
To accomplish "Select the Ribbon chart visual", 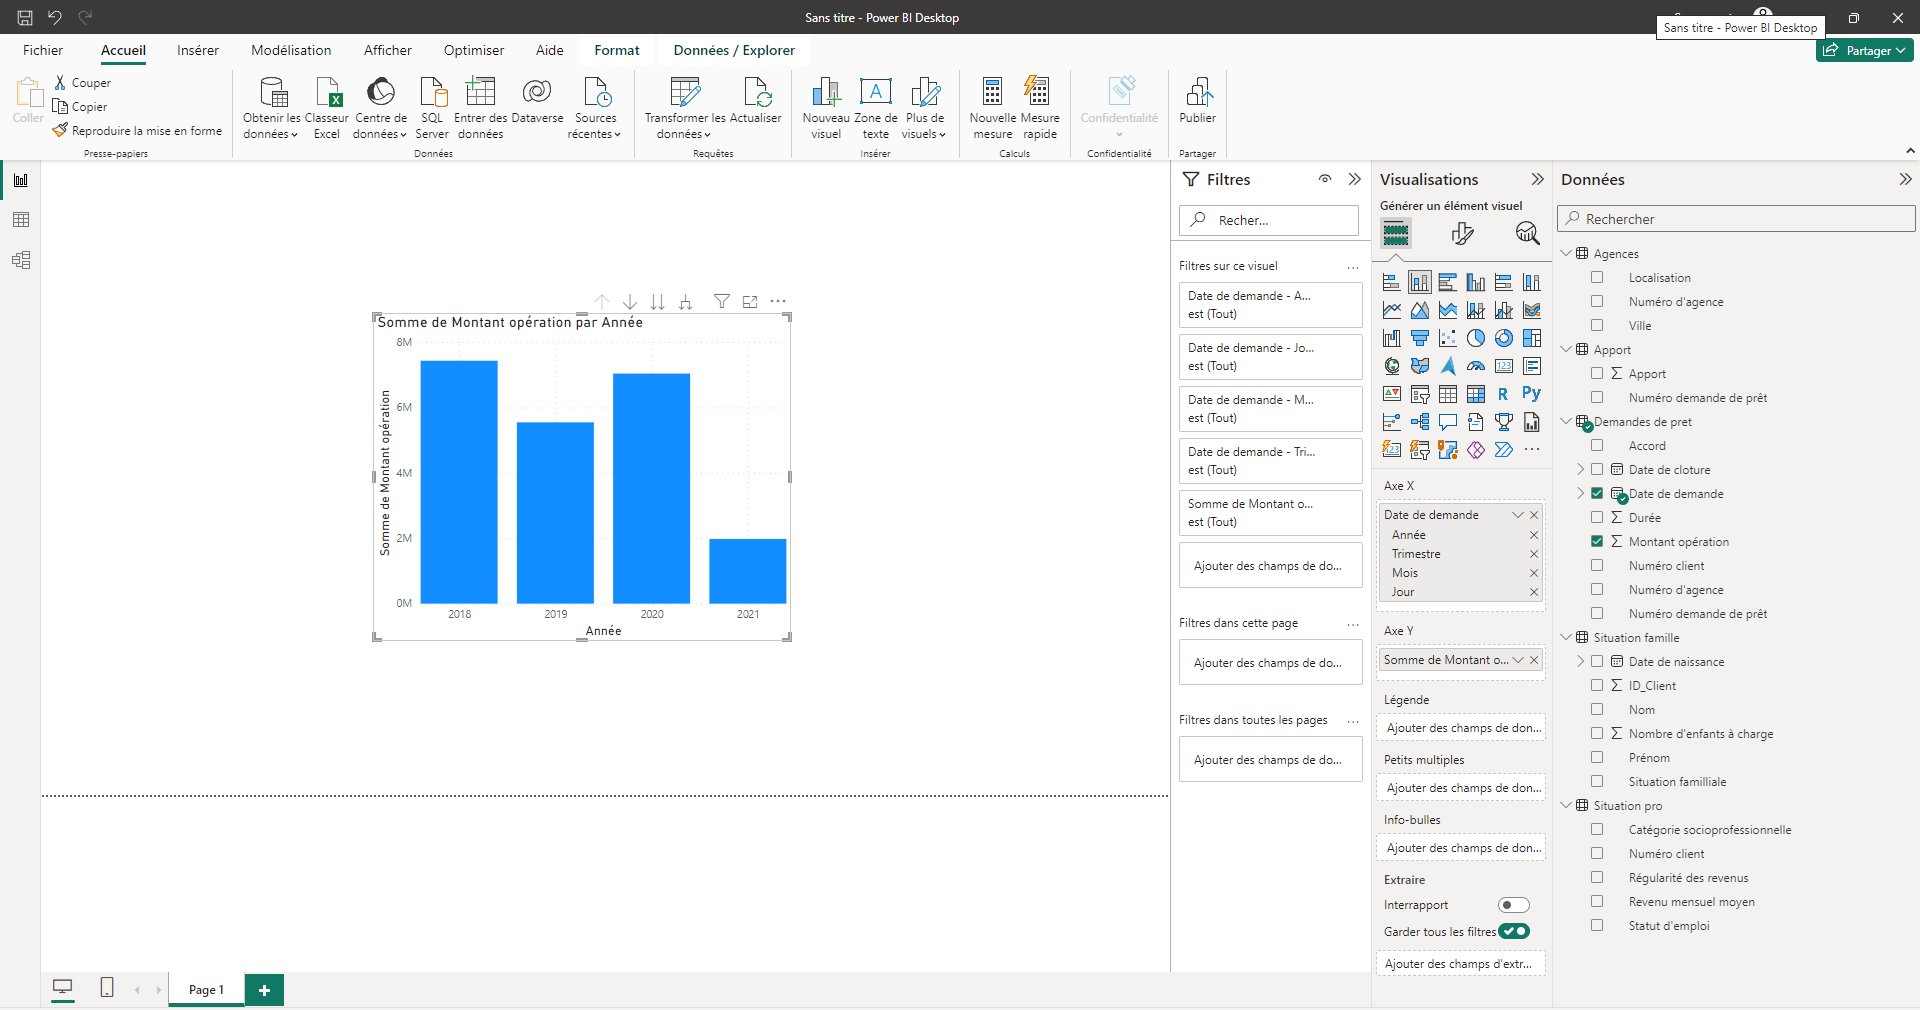I will point(1532,310).
